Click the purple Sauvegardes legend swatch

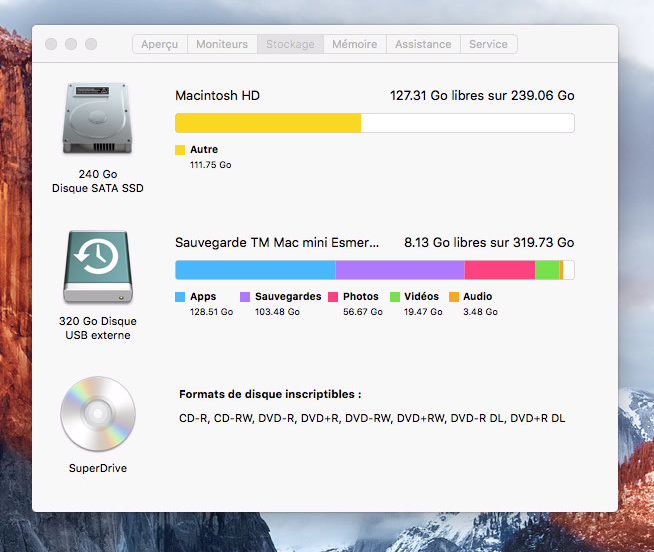[245, 297]
